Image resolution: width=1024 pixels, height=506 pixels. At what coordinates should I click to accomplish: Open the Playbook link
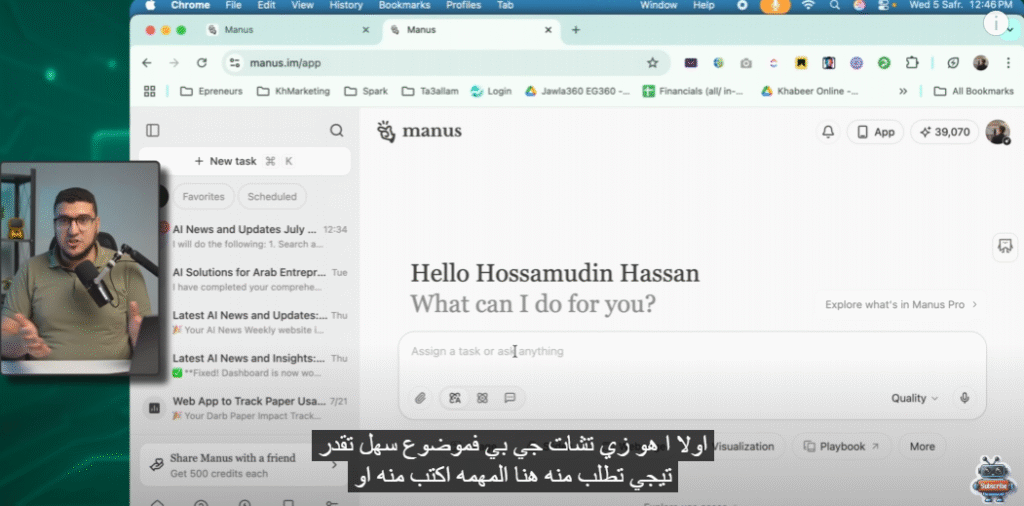click(x=842, y=447)
